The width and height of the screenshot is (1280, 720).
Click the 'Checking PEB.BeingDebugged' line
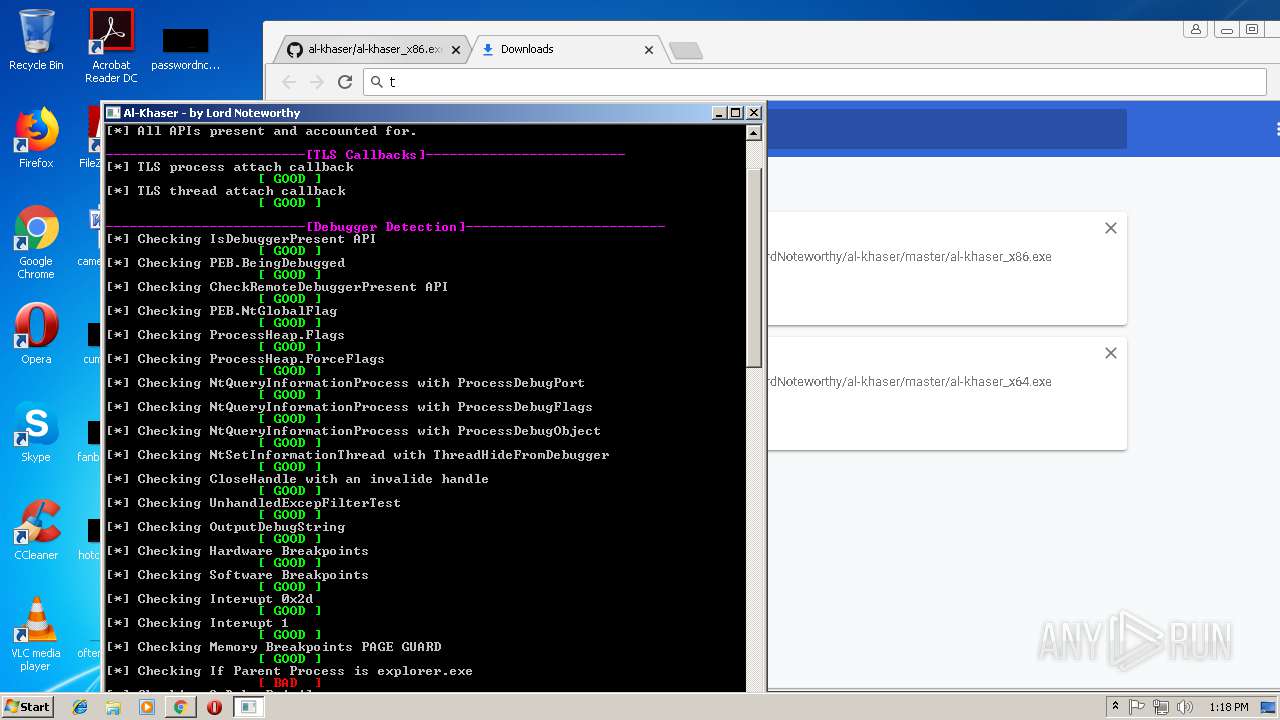tap(225, 263)
